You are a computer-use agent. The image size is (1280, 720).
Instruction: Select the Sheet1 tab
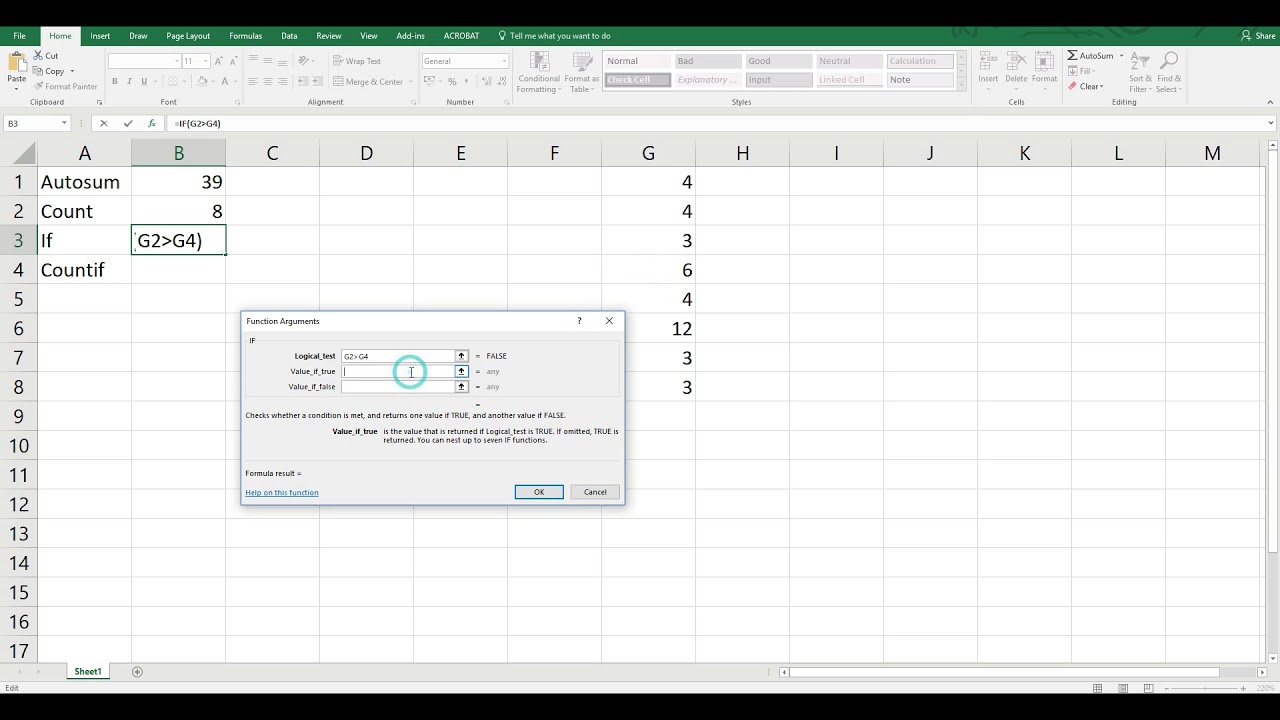[x=88, y=672]
